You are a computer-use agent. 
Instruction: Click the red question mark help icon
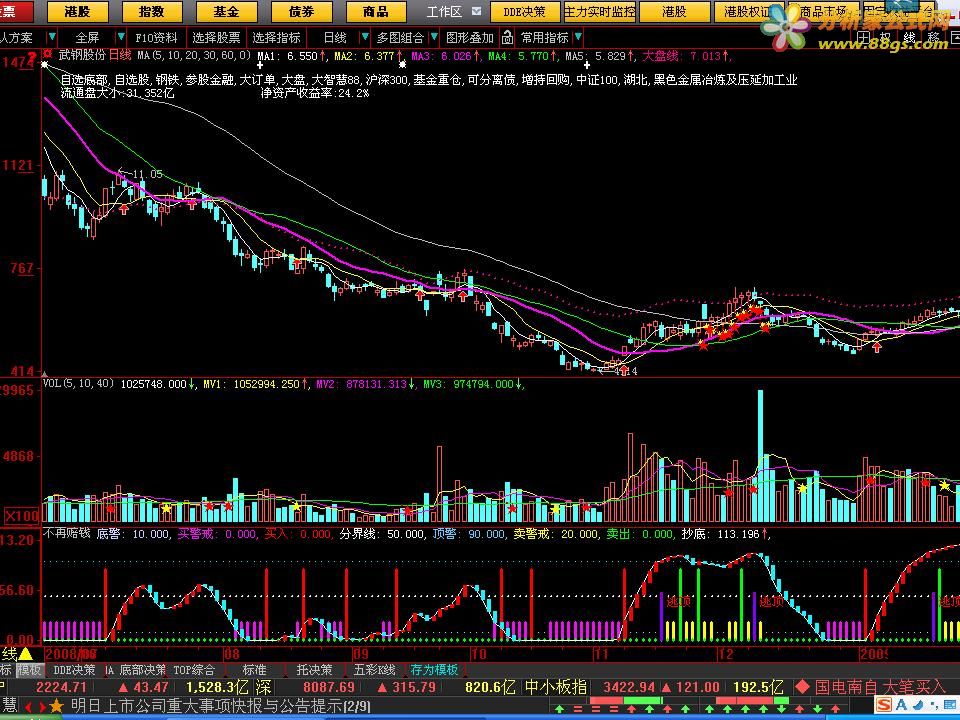(32, 55)
